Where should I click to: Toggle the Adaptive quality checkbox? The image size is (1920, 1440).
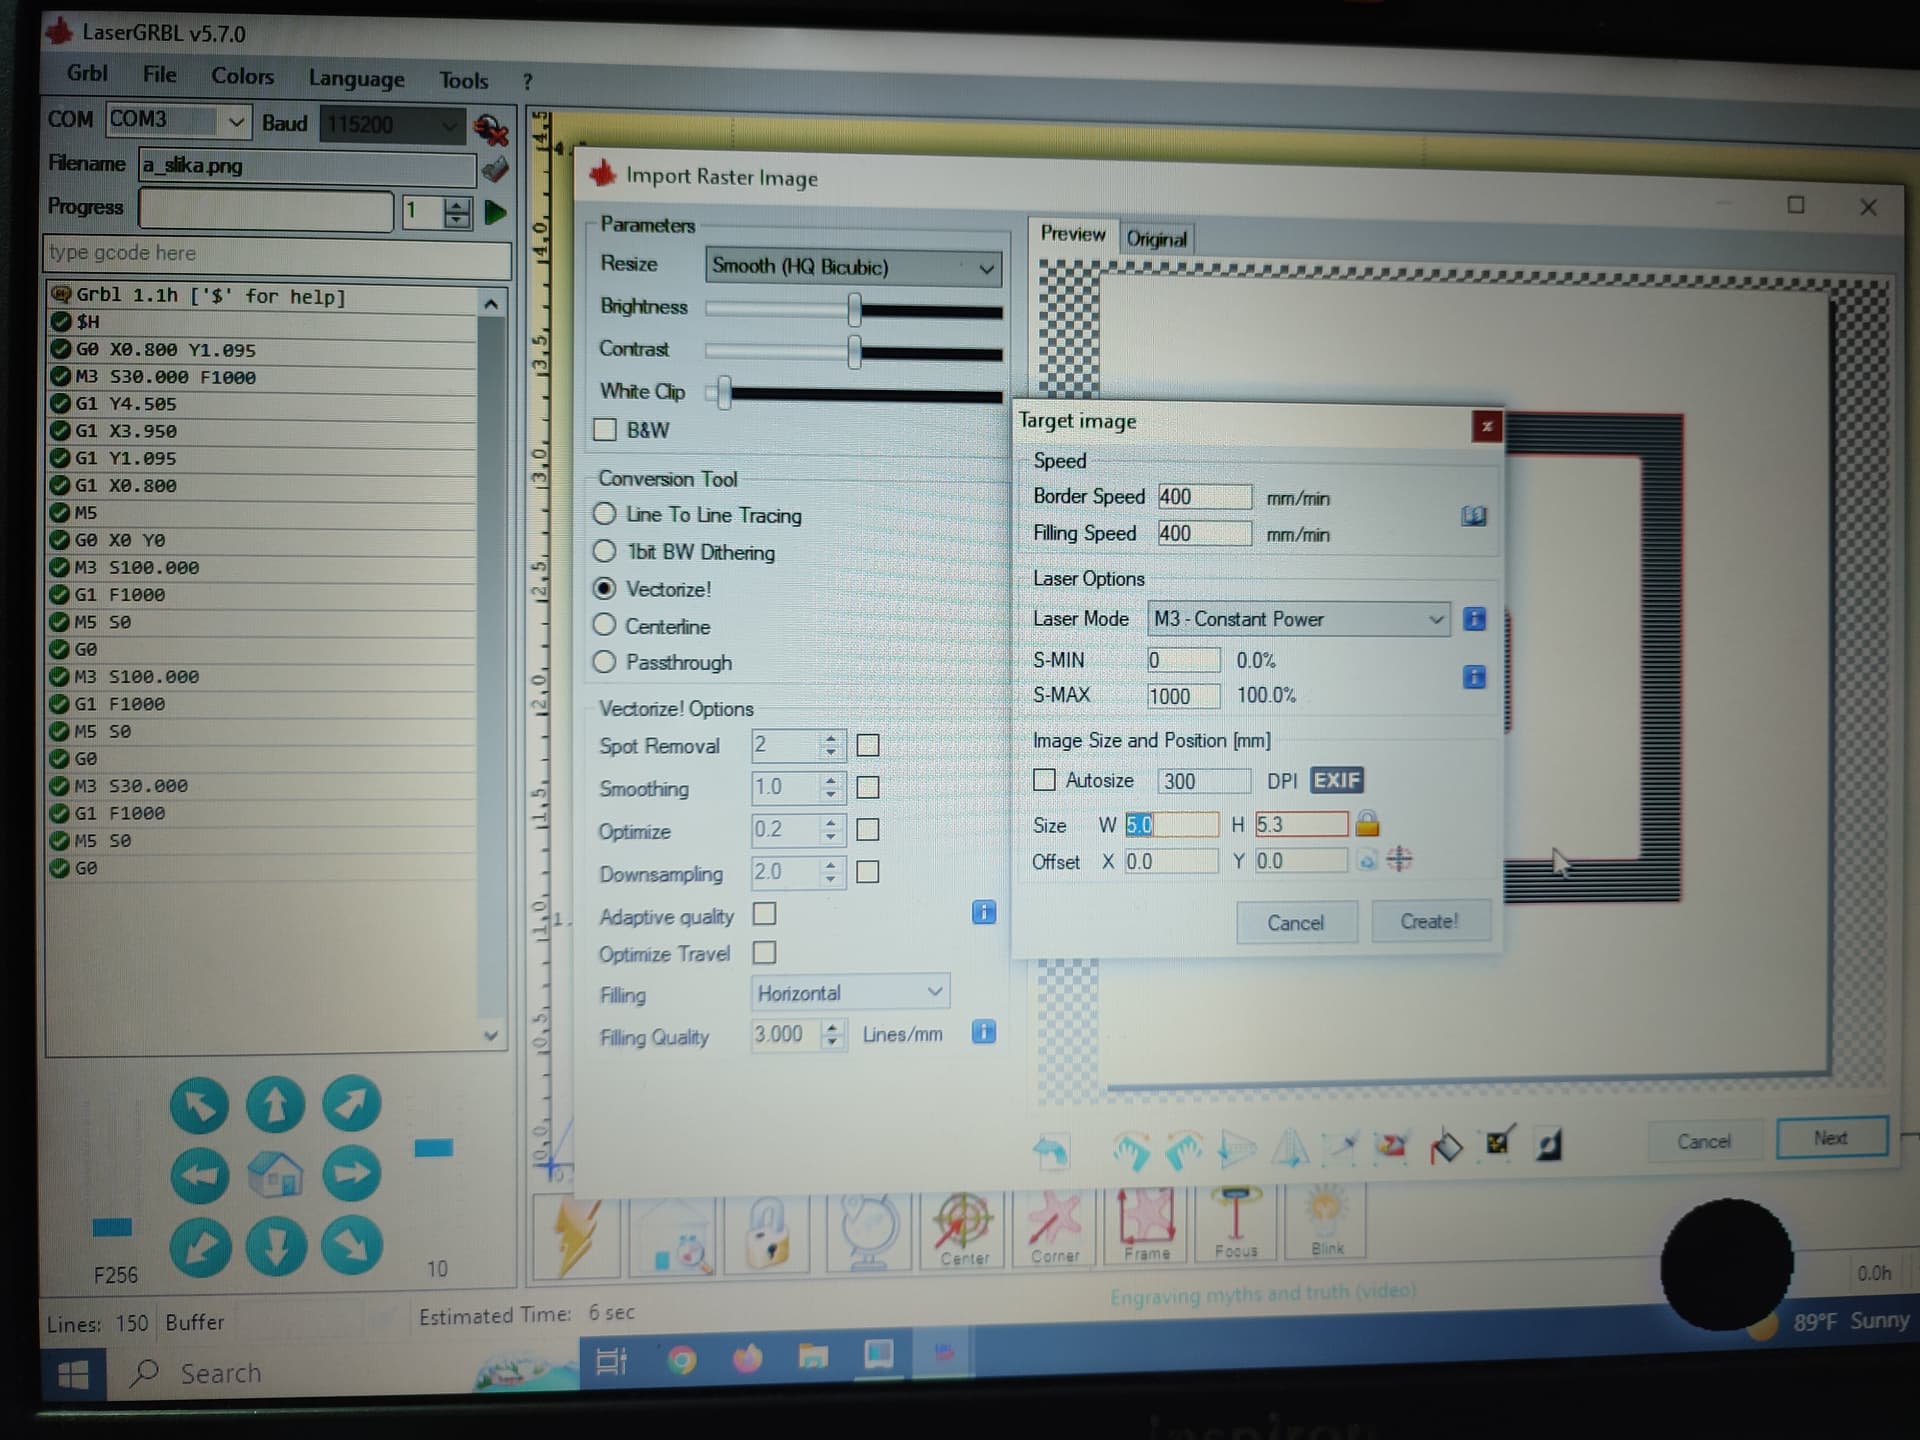(765, 914)
